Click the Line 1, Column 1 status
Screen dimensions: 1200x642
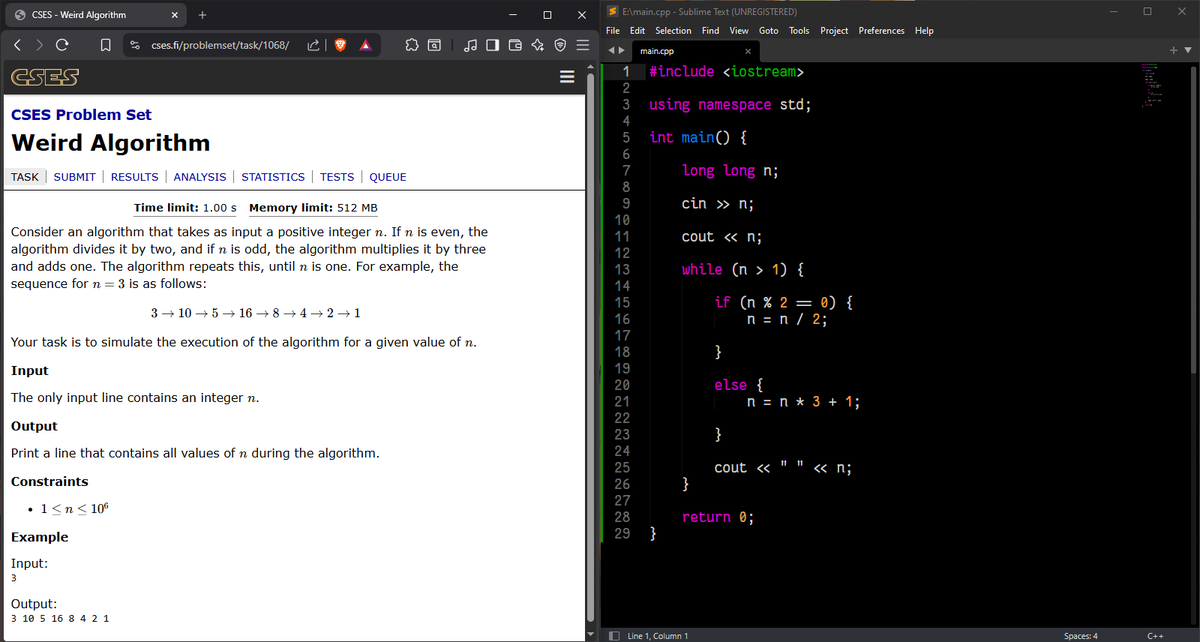tap(657, 635)
